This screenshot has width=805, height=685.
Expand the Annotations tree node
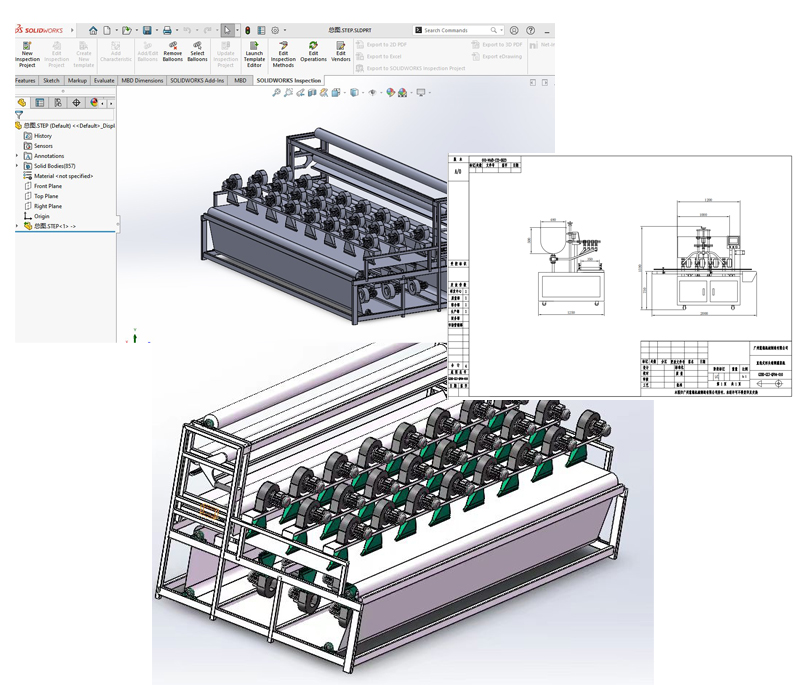(x=17, y=156)
